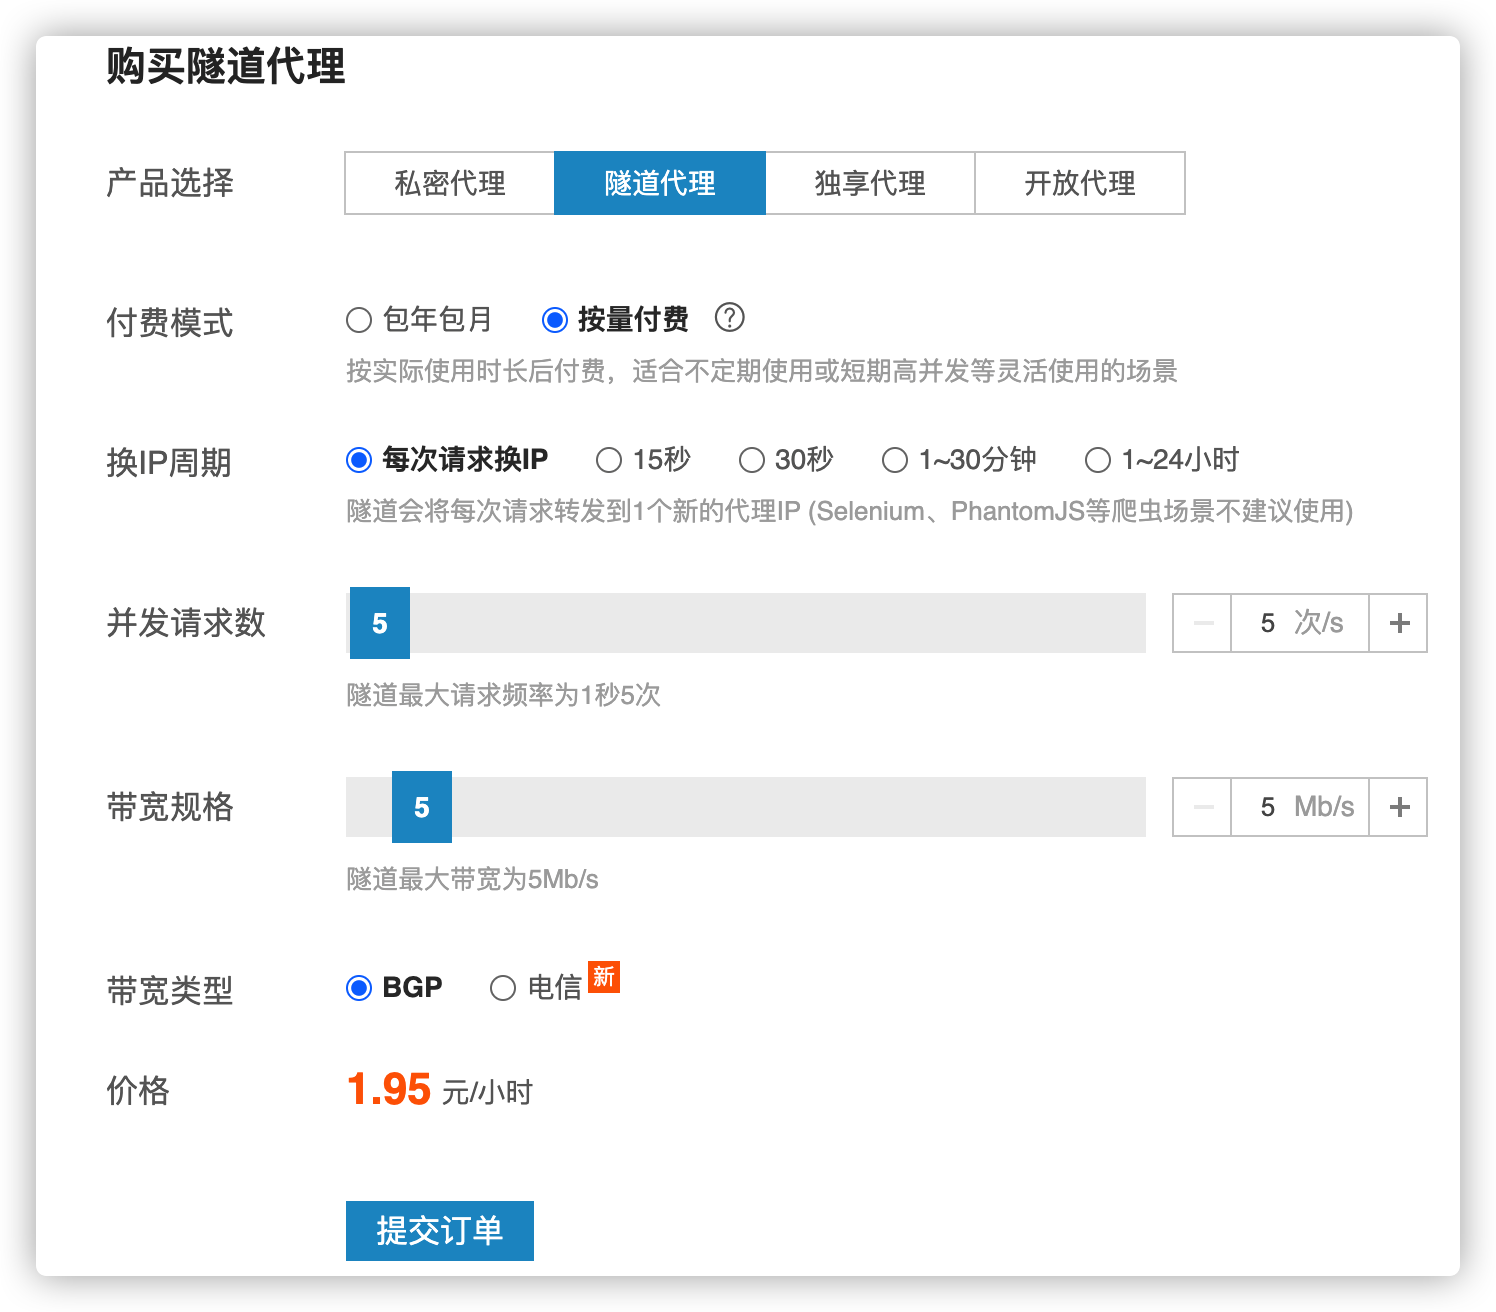This screenshot has height=1312, width=1496.
Task: Click minus icon for 并发请求数 stepper
Action: click(x=1203, y=623)
